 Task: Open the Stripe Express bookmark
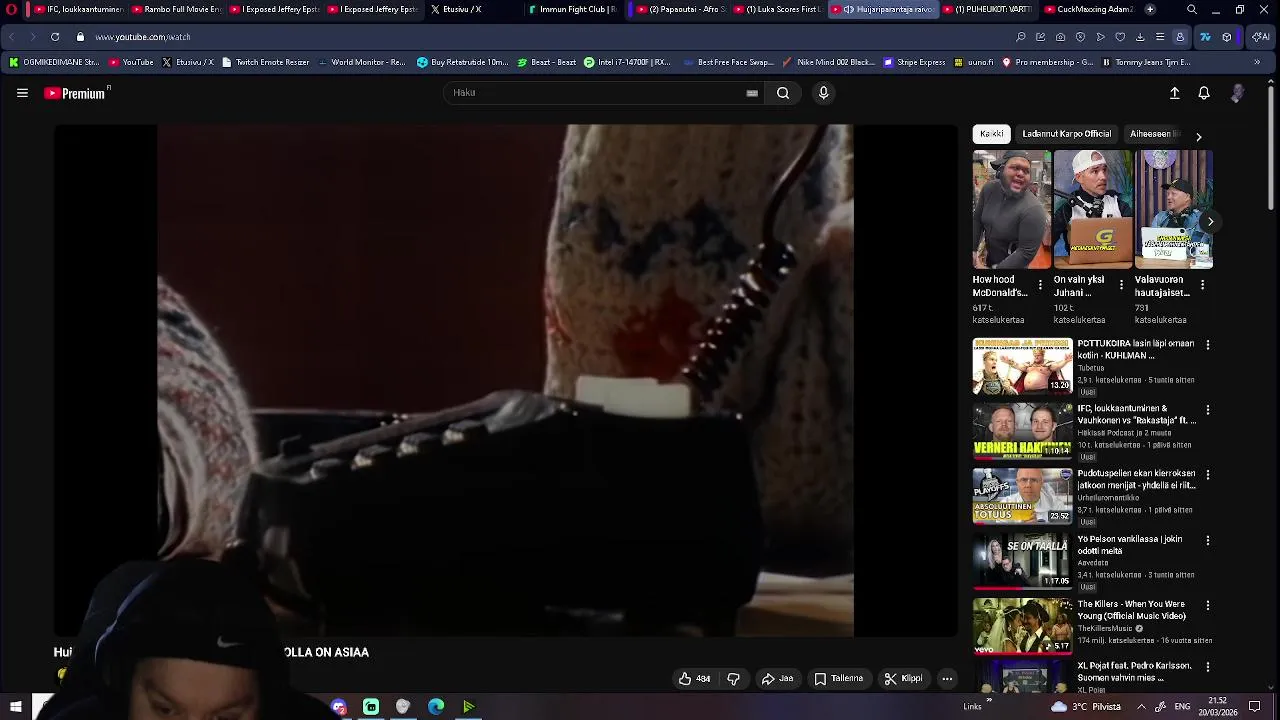point(914,62)
